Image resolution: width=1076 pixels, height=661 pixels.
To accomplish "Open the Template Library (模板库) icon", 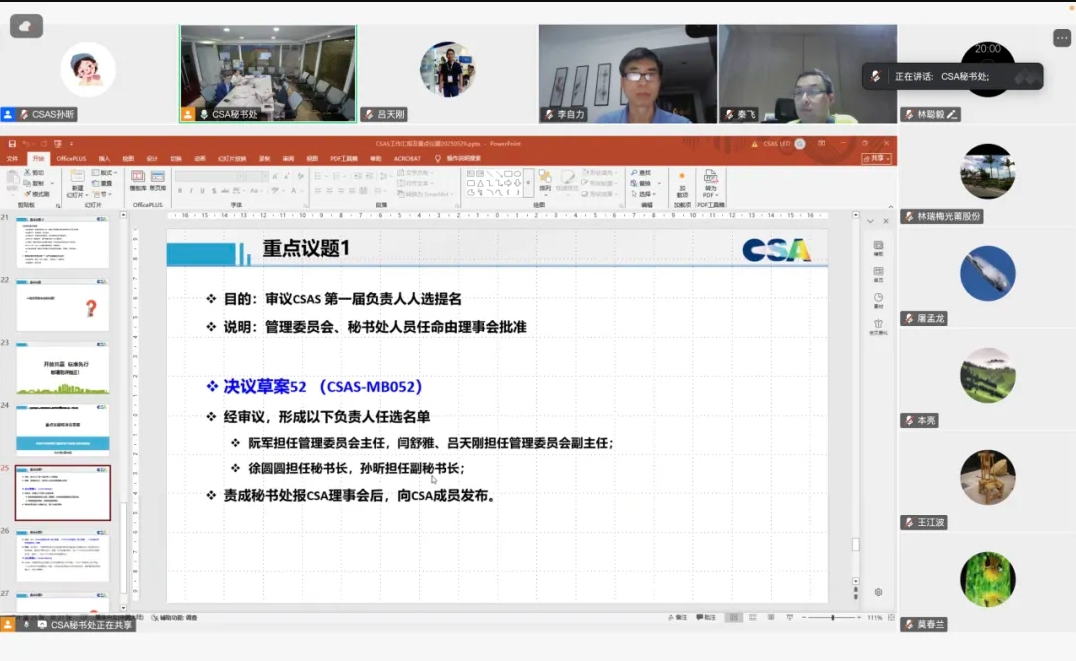I will point(138,177).
